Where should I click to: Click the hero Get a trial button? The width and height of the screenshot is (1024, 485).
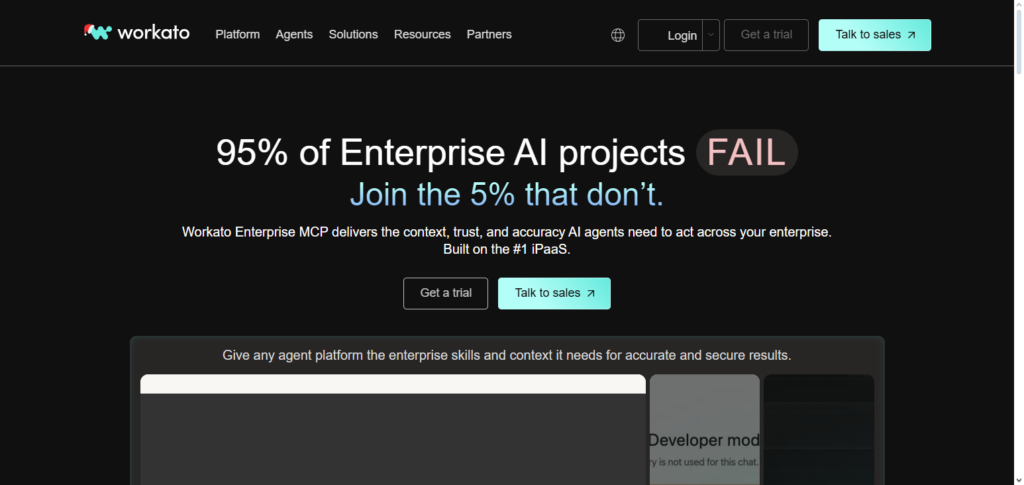pyautogui.click(x=445, y=294)
